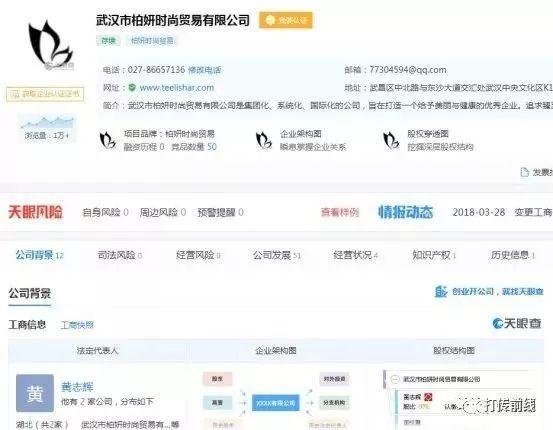
Task: Click the orange company verification button
Action: click(x=286, y=20)
